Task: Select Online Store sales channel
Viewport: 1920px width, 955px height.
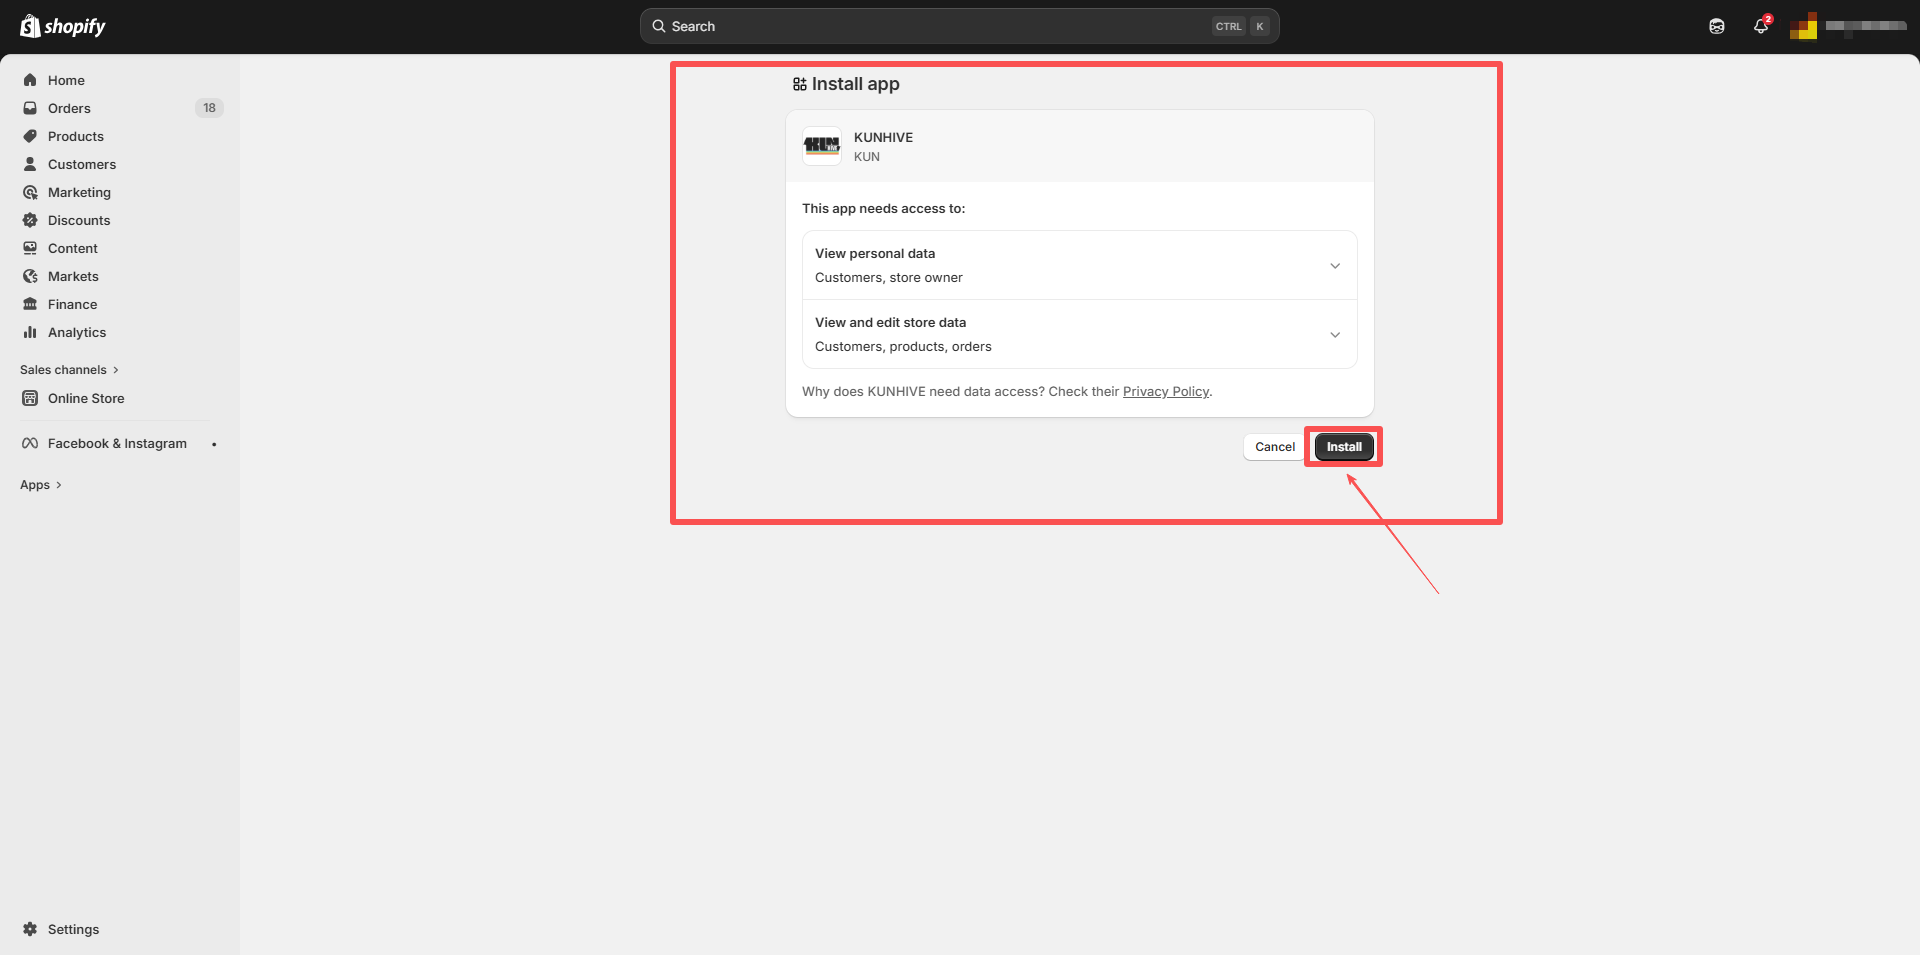Action: [86, 398]
